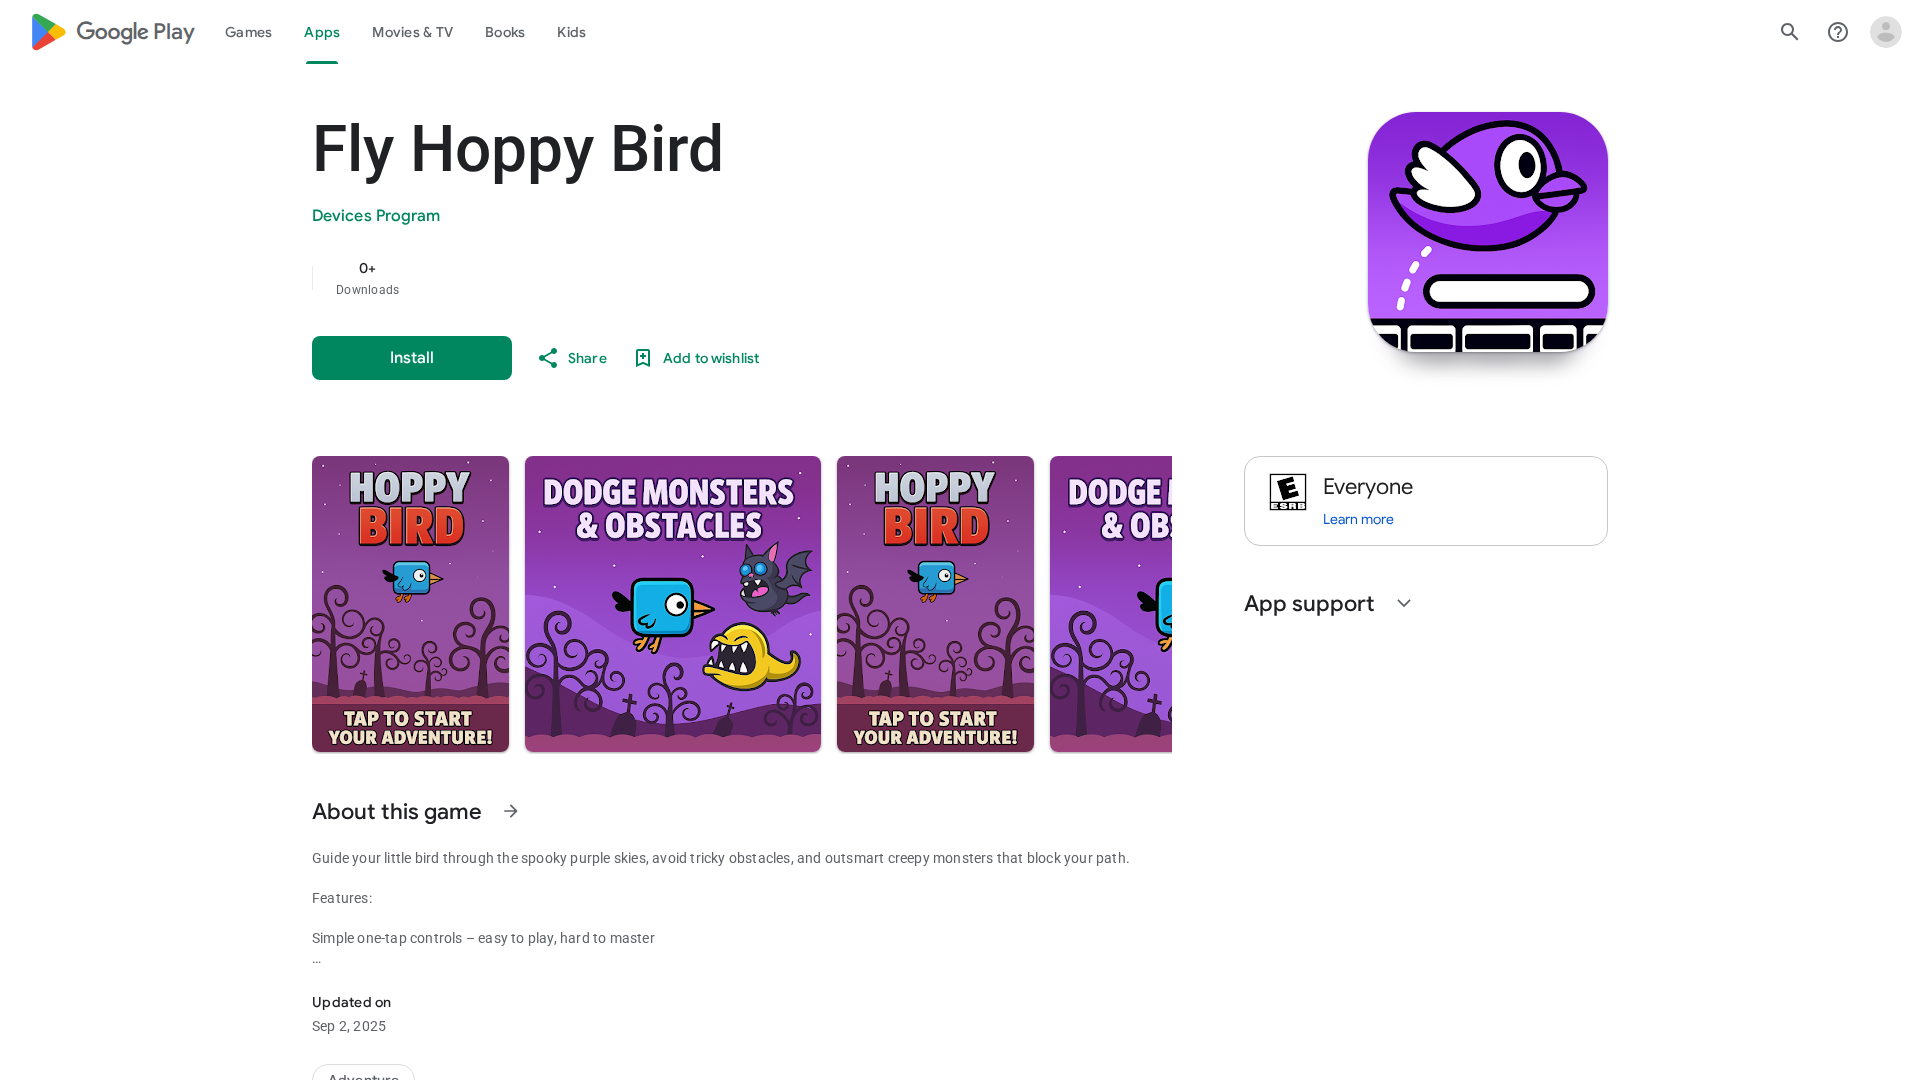Open Devices Program developer page
This screenshot has width=1920, height=1080.
coord(376,216)
